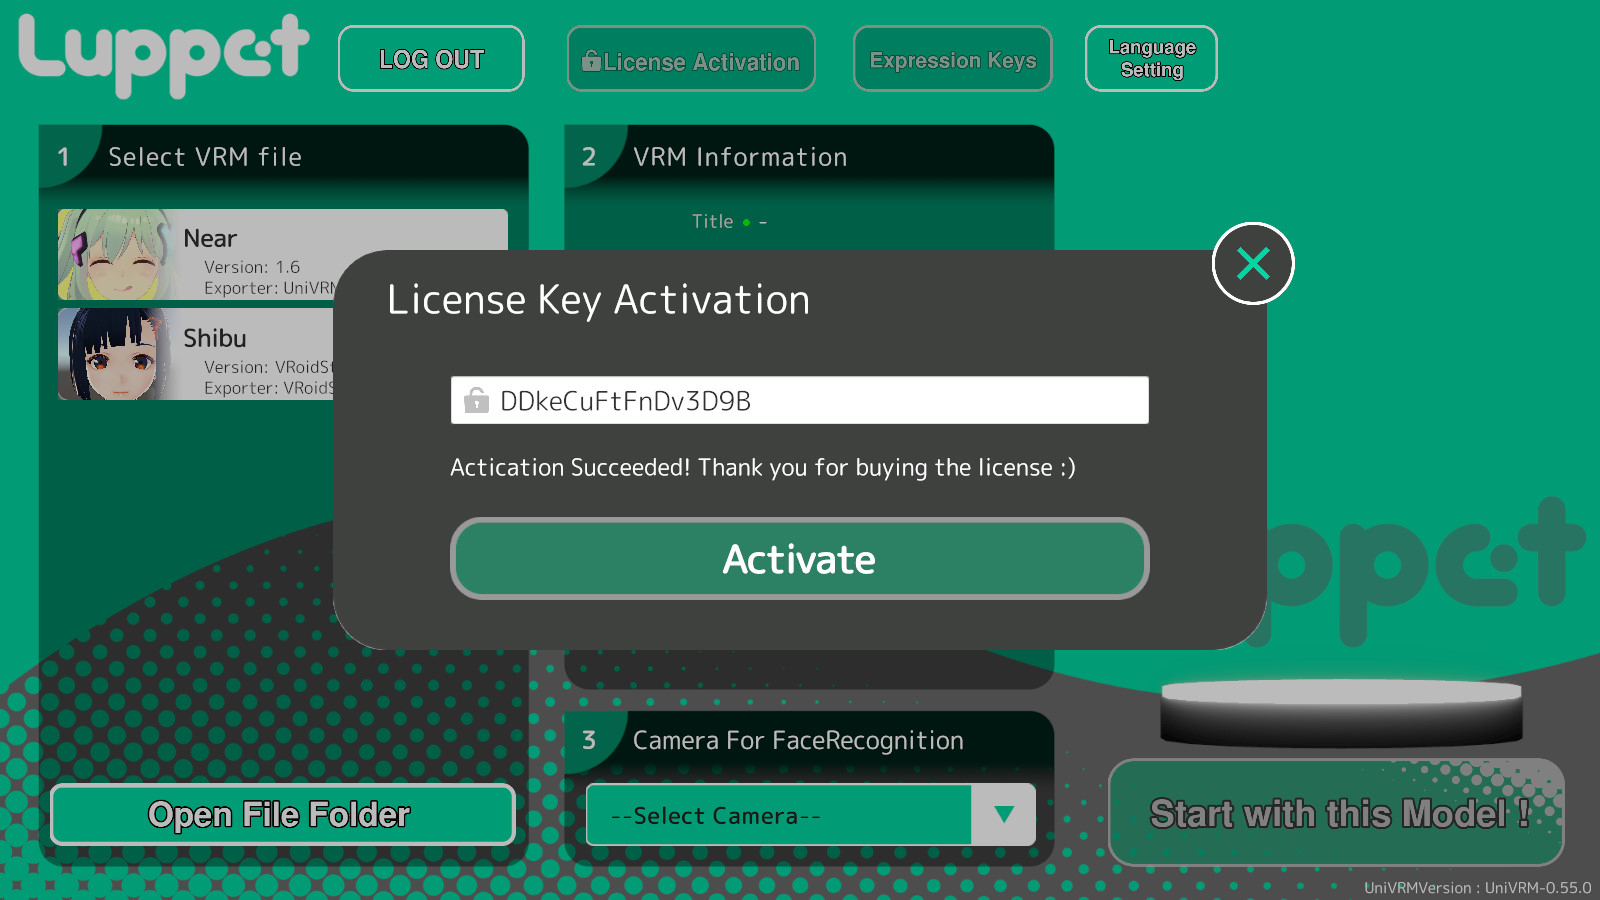This screenshot has width=1600, height=900.
Task: Click the green Activate button
Action: coord(799,559)
